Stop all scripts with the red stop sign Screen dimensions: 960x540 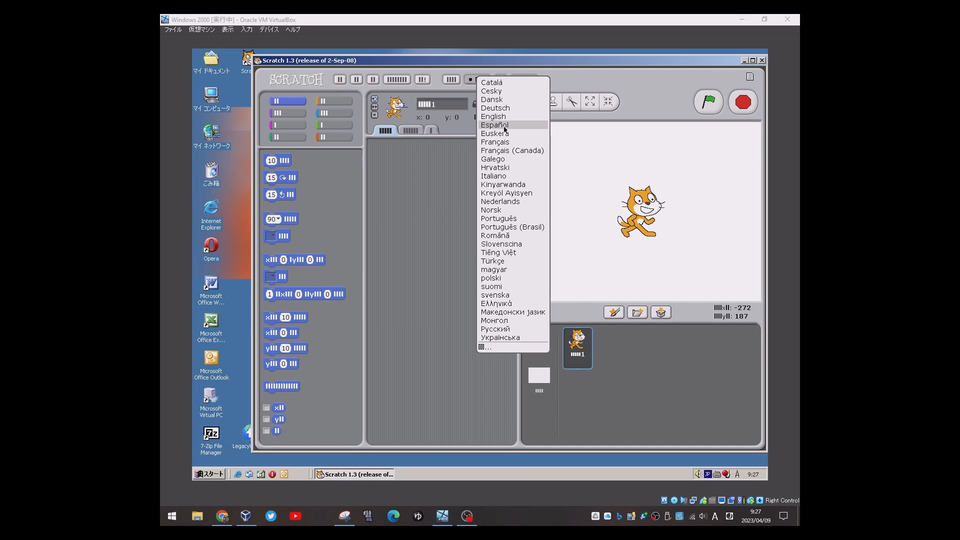pyautogui.click(x=743, y=102)
